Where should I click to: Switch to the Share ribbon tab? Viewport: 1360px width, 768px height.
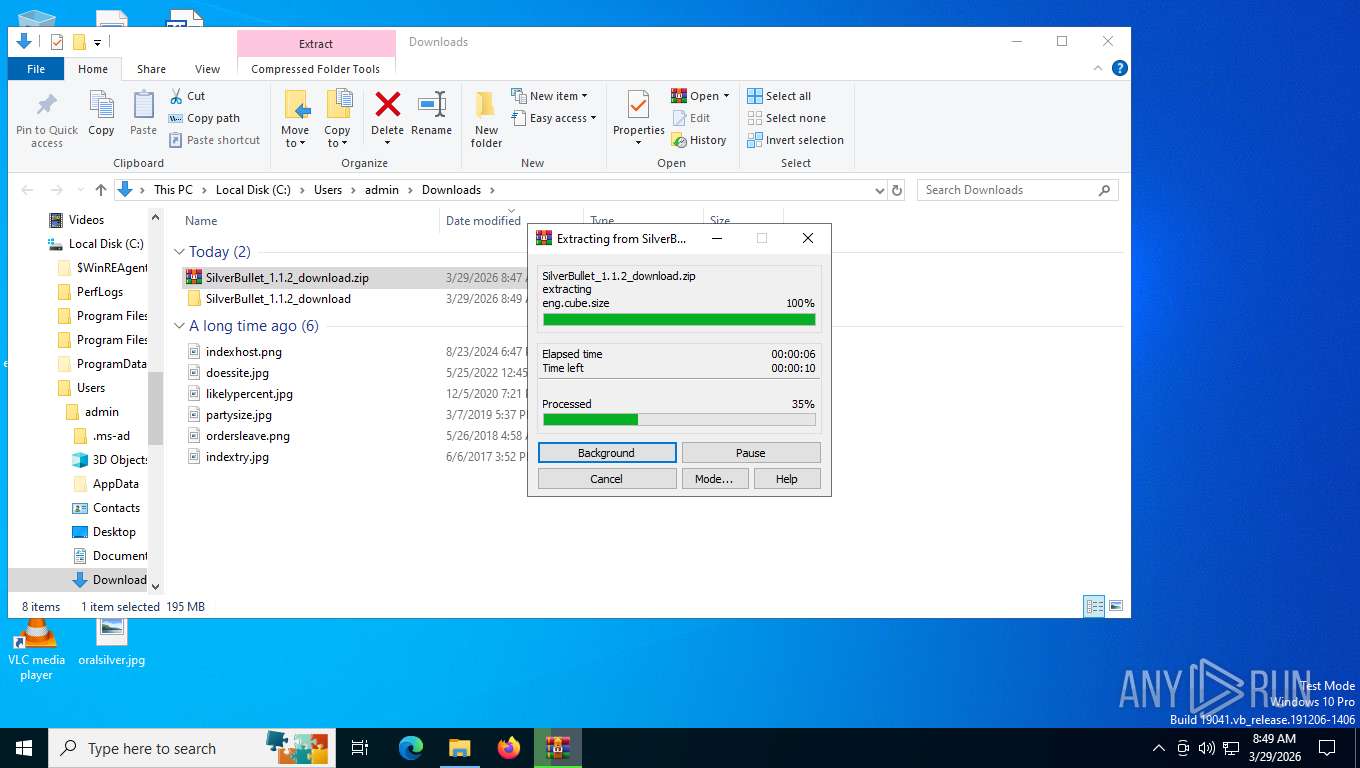tap(151, 69)
